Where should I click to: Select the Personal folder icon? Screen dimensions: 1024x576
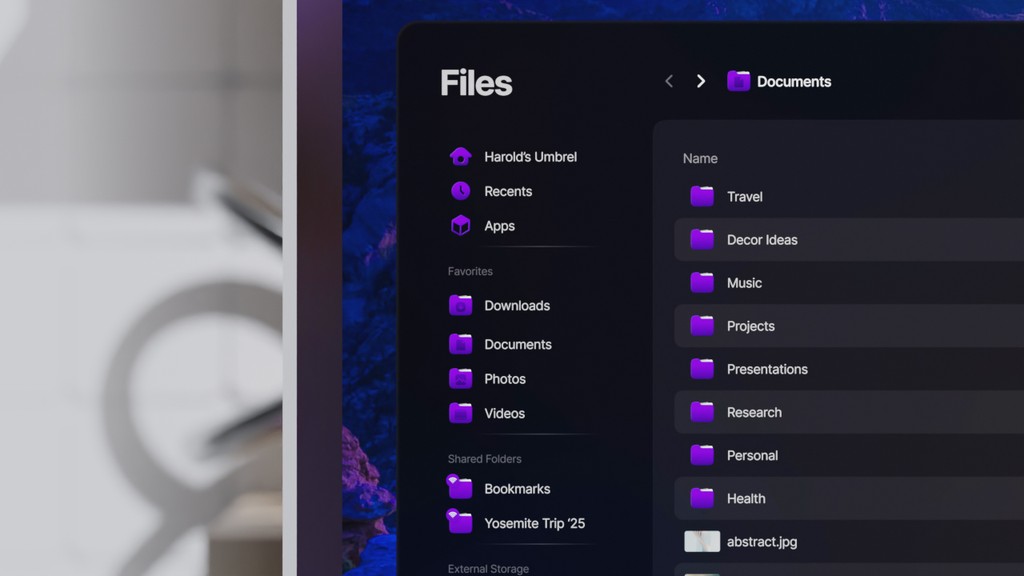coord(702,455)
